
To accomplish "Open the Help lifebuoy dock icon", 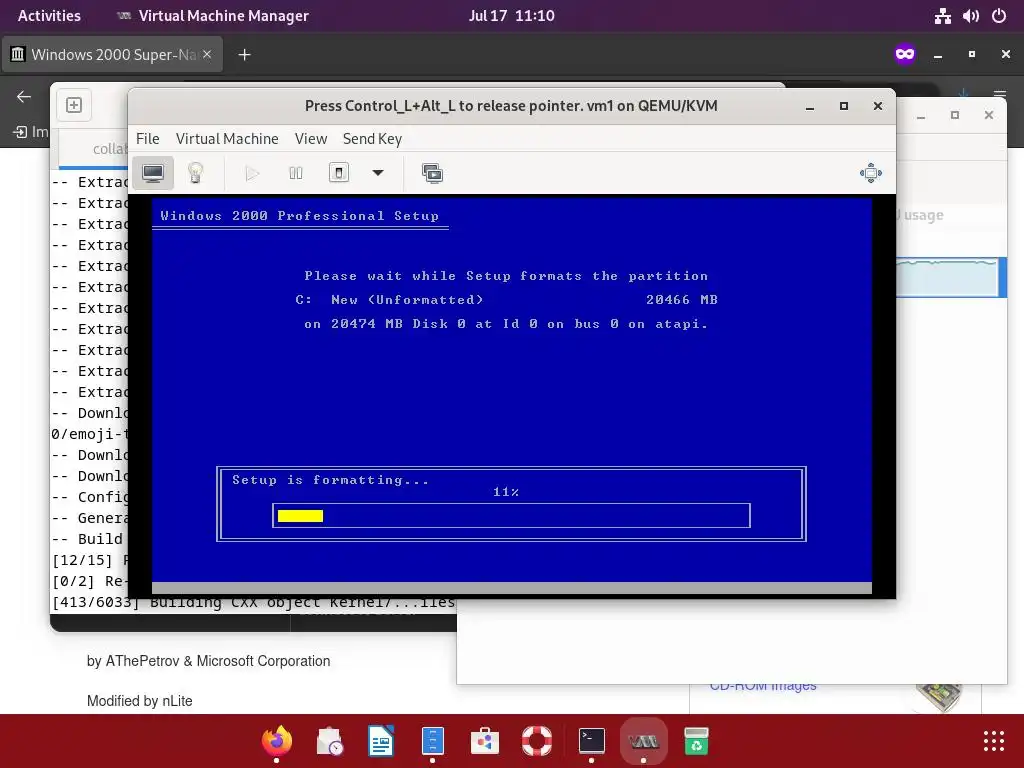I will tap(537, 741).
